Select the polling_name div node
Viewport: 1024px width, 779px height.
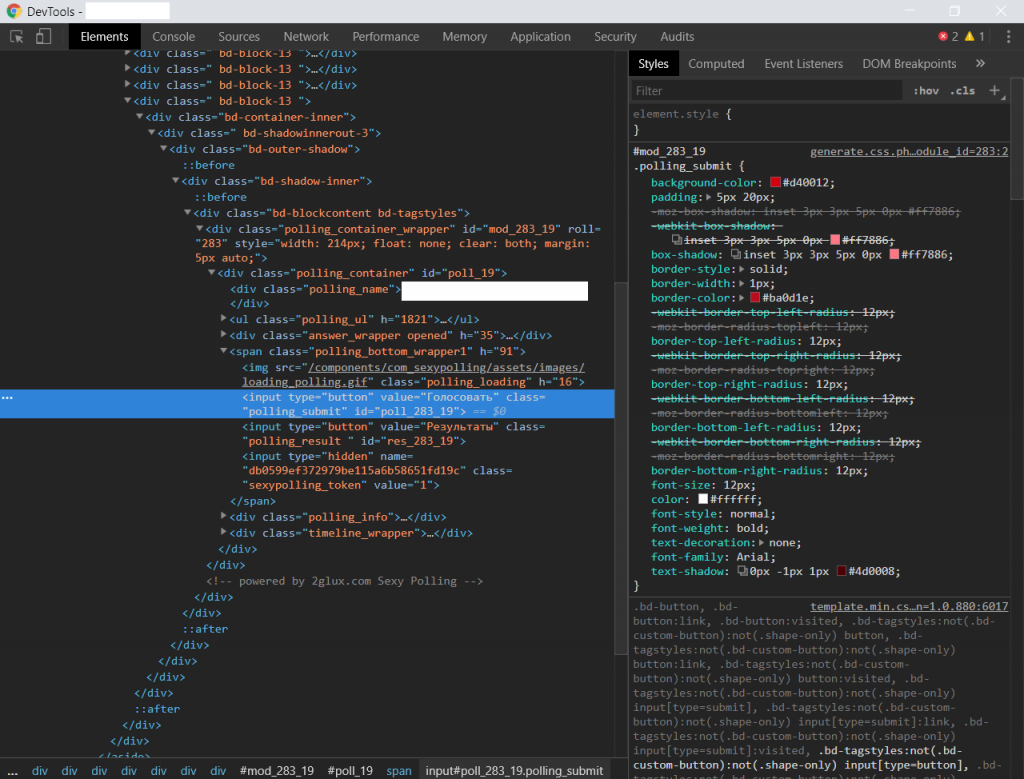(315, 289)
